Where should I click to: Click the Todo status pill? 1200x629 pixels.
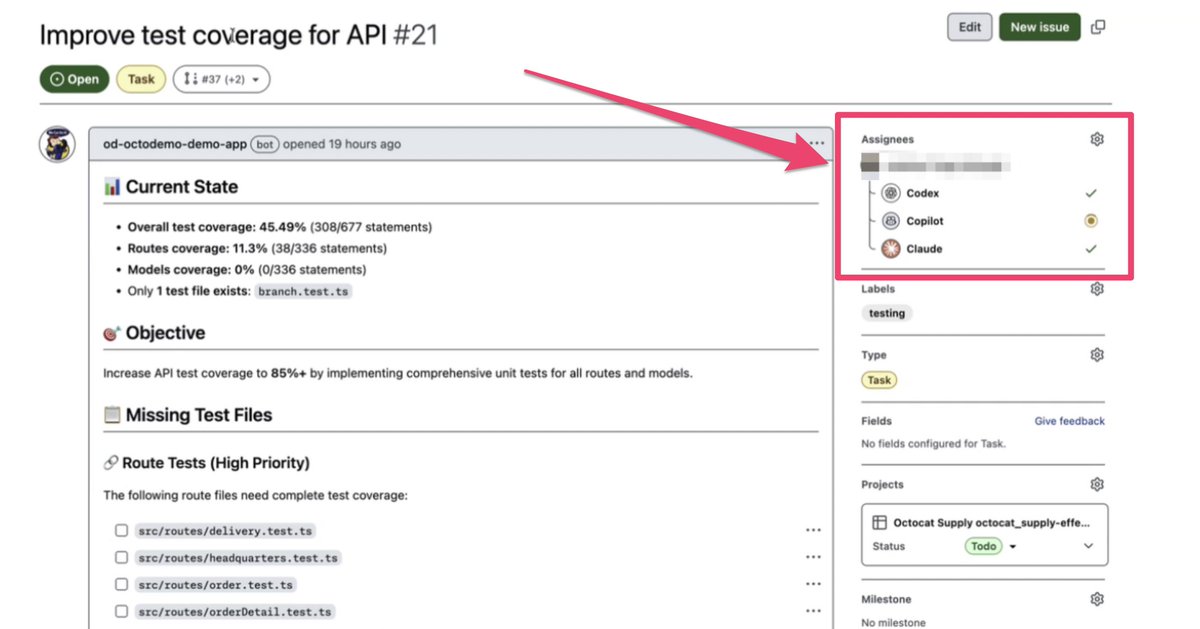tap(983, 547)
